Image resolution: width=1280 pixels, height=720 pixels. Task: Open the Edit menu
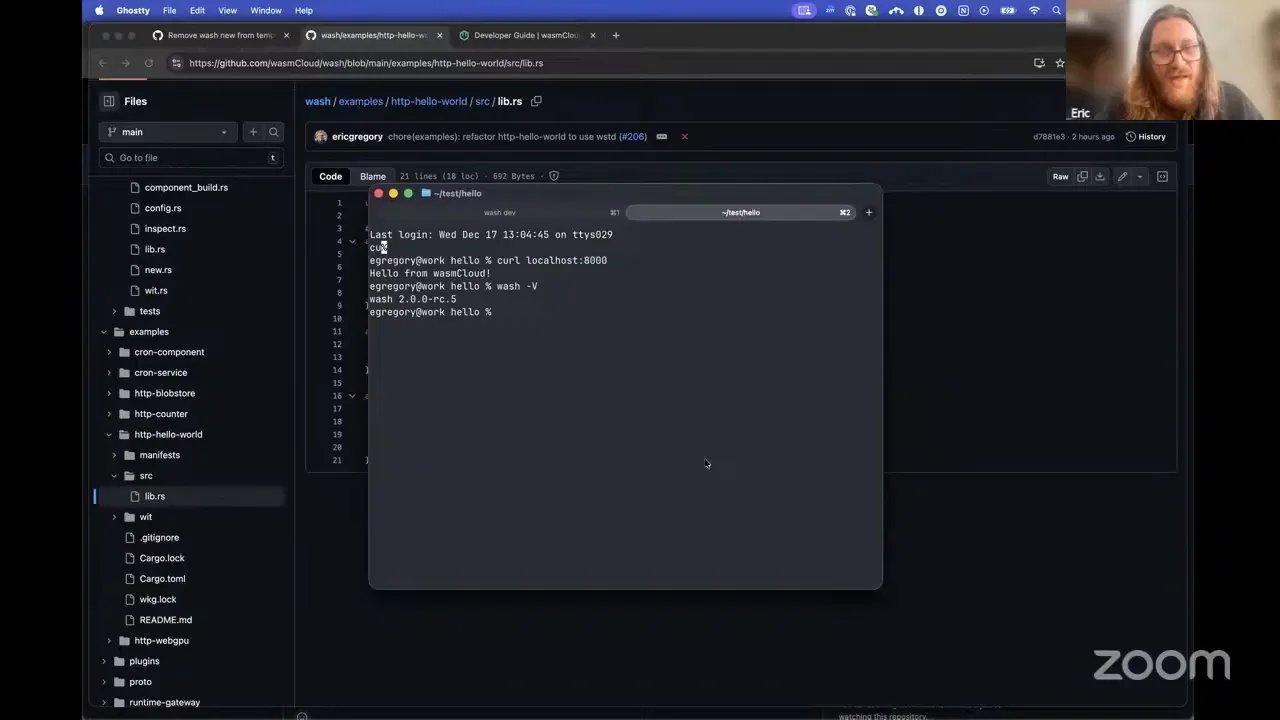(197, 10)
